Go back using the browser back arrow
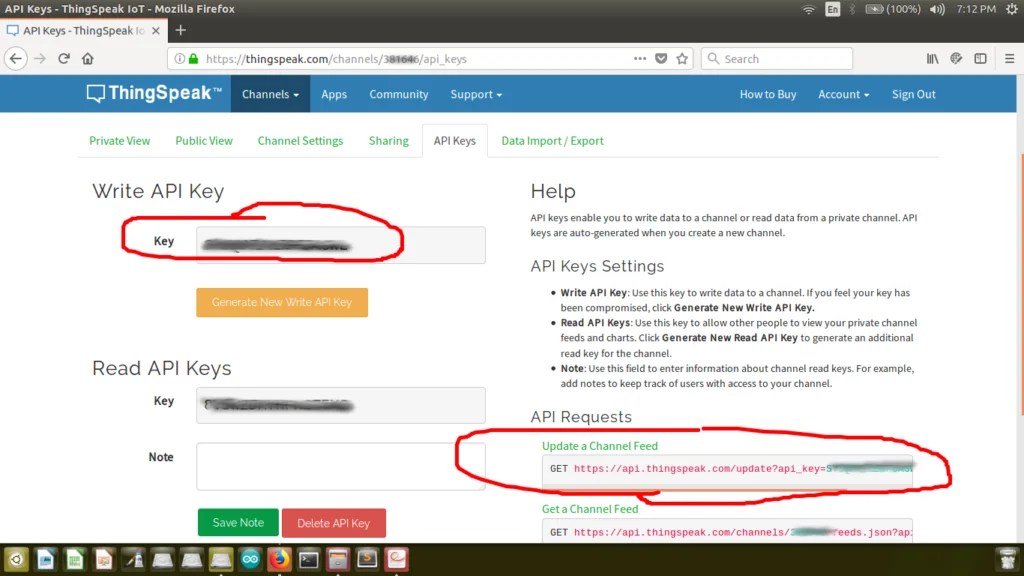This screenshot has width=1024, height=576. click(x=16, y=59)
